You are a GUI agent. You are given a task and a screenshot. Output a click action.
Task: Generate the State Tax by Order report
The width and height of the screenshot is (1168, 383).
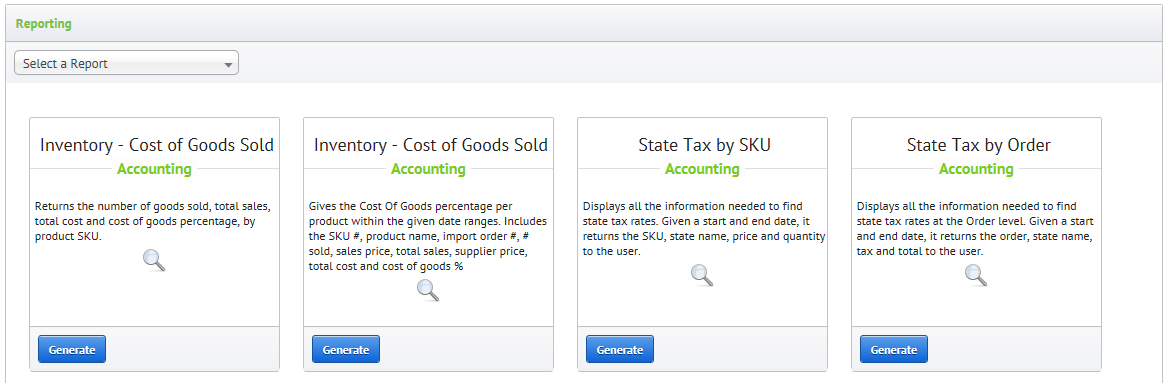895,349
